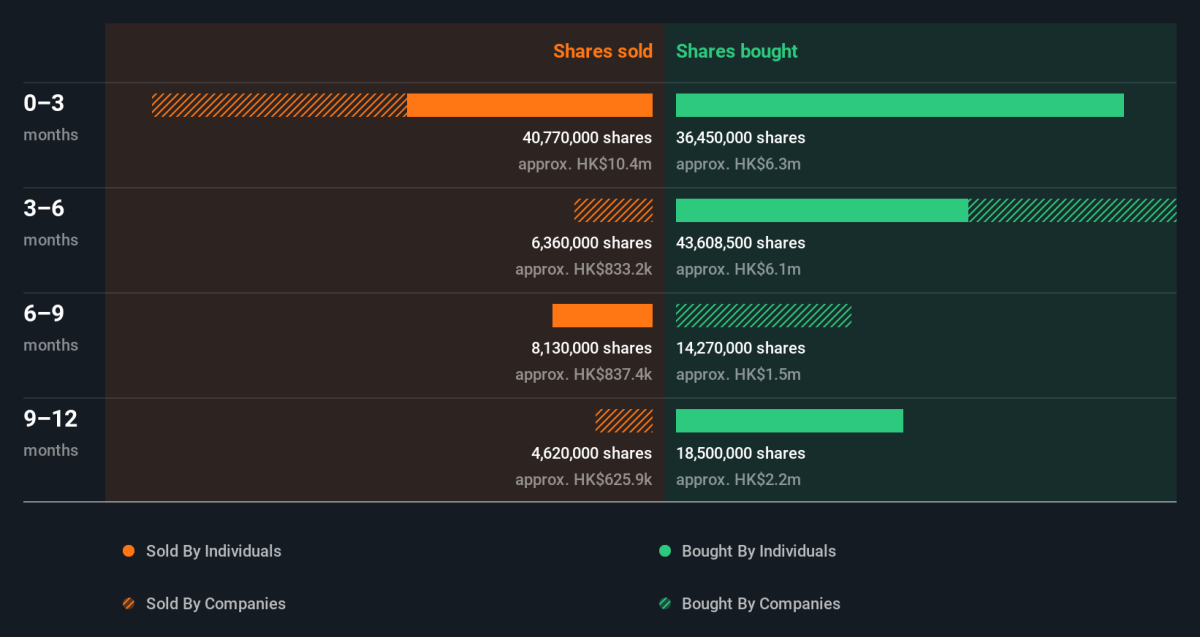Click the 6–9 months solid orange sold bar
Image resolution: width=1200 pixels, height=637 pixels.
click(x=602, y=315)
